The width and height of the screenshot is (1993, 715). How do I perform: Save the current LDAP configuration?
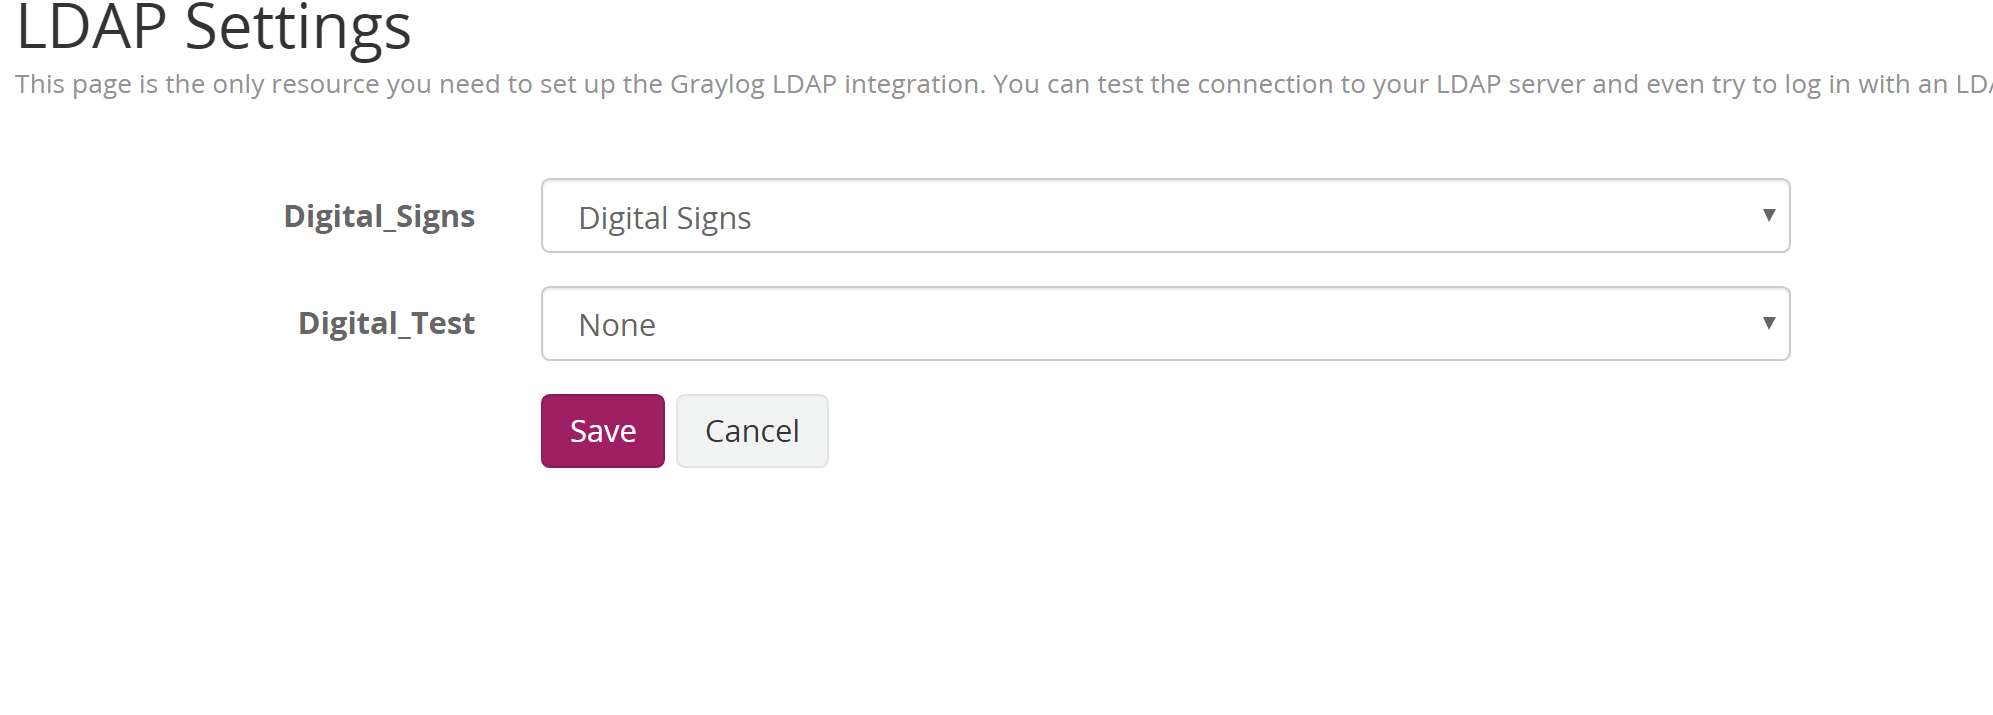pyautogui.click(x=602, y=430)
